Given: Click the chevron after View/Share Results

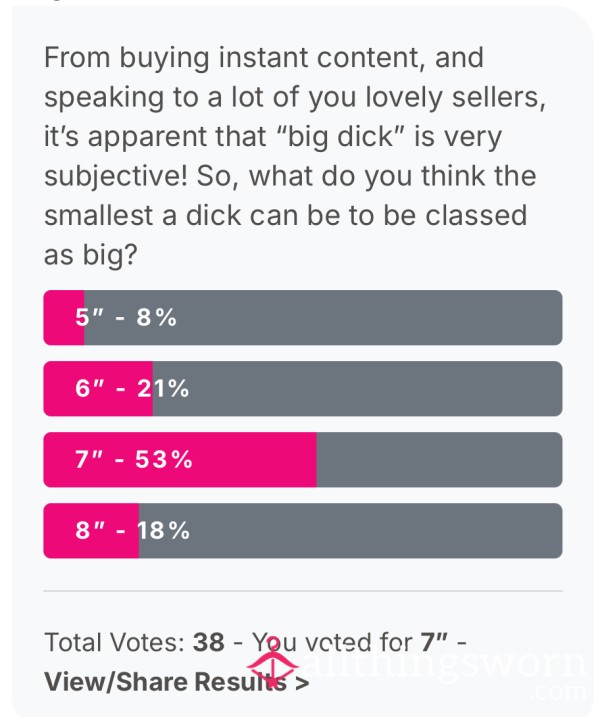Looking at the screenshot, I should click(302, 683).
